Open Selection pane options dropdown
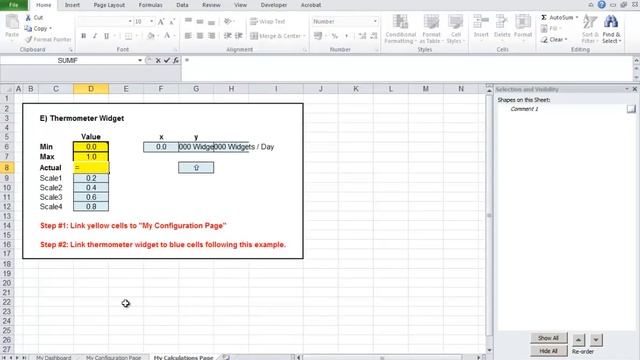Screen dimensions: 640x360 [627, 89]
